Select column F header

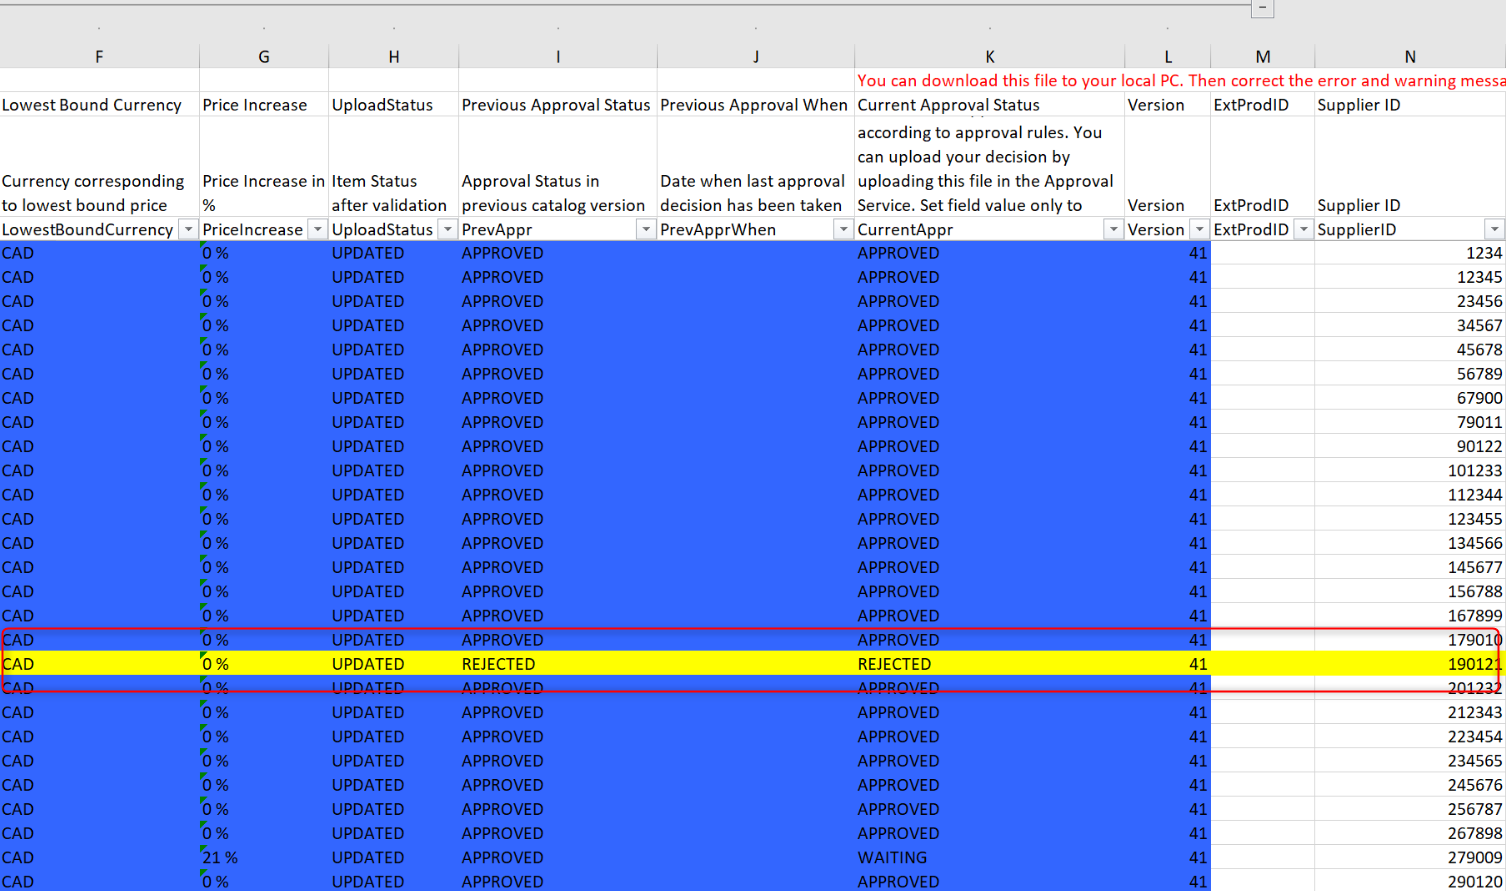99,57
